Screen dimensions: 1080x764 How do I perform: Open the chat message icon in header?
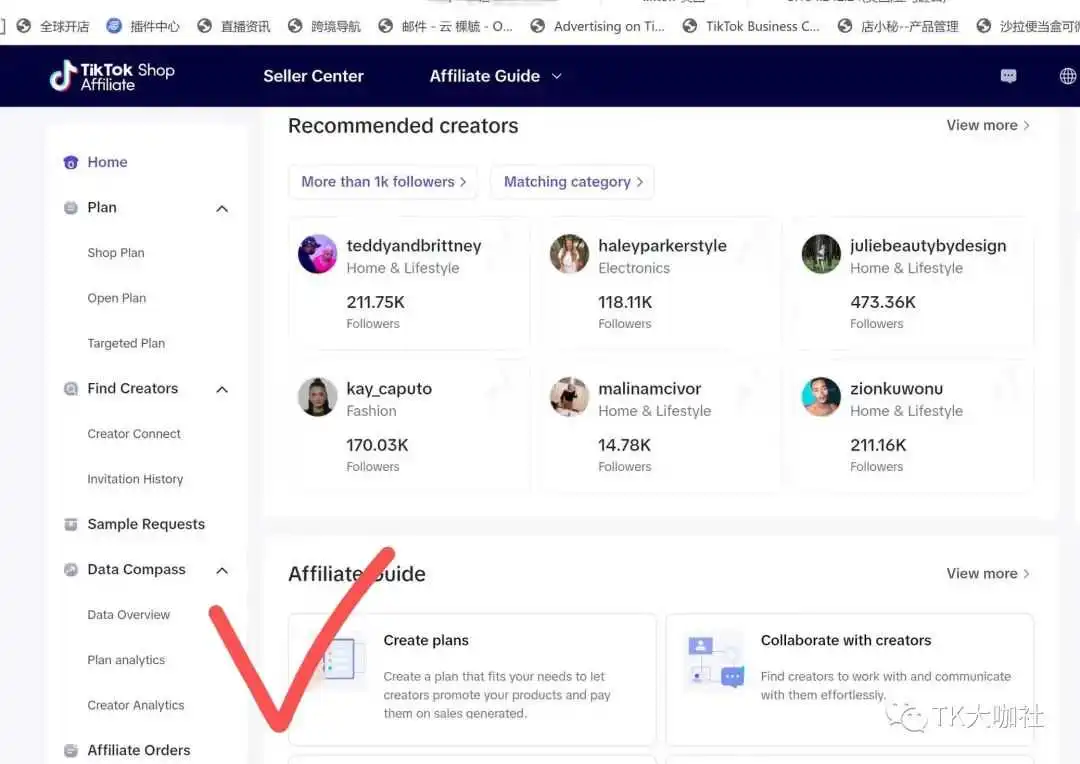(x=1008, y=76)
